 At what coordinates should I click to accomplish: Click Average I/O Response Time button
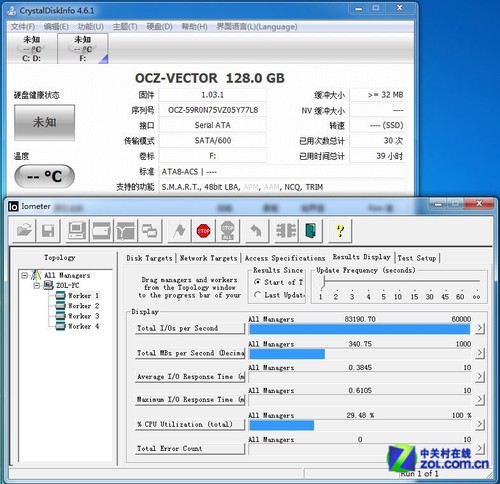(x=190, y=377)
